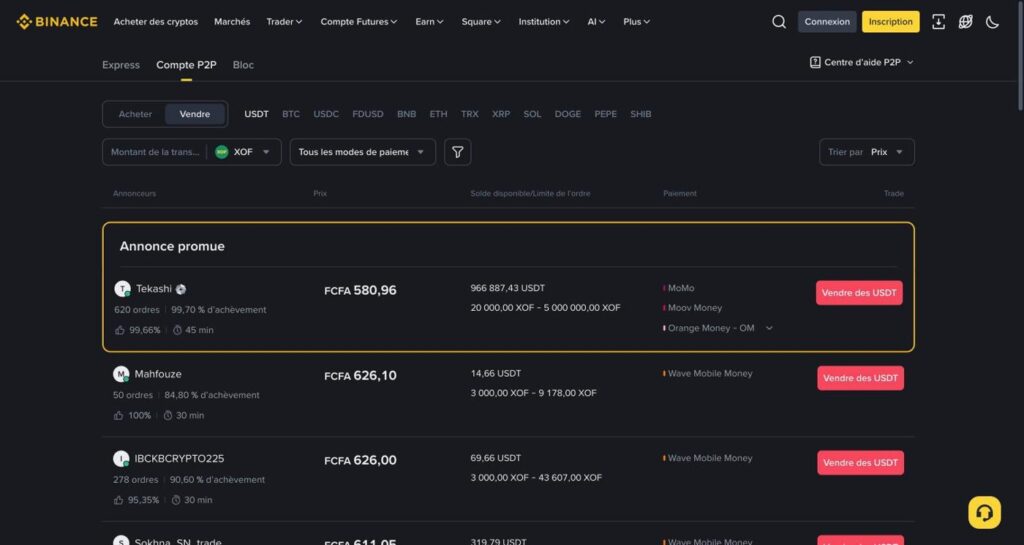The image size is (1024, 545).
Task: Expand the Earn menu
Action: click(x=429, y=22)
